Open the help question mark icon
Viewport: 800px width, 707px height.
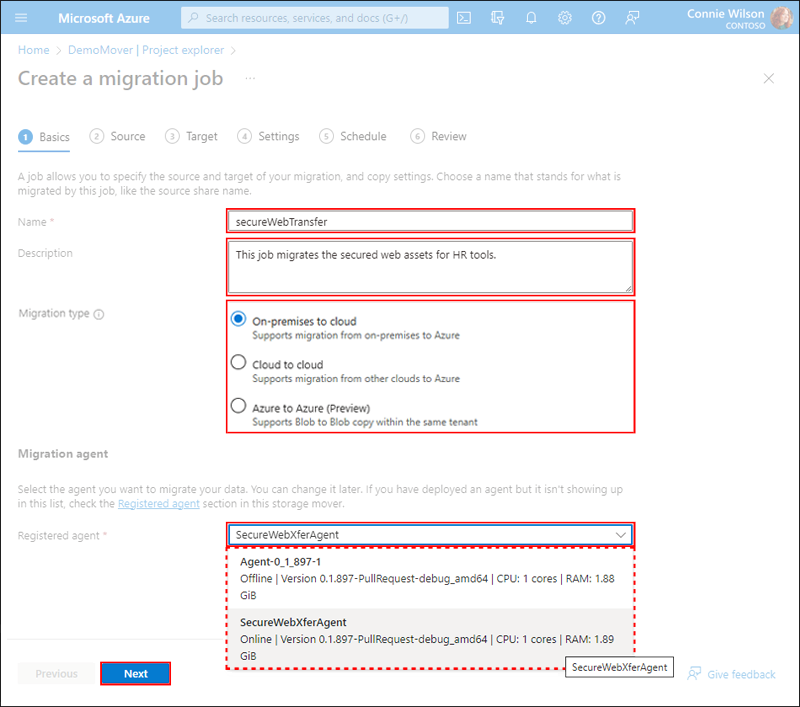[x=598, y=18]
